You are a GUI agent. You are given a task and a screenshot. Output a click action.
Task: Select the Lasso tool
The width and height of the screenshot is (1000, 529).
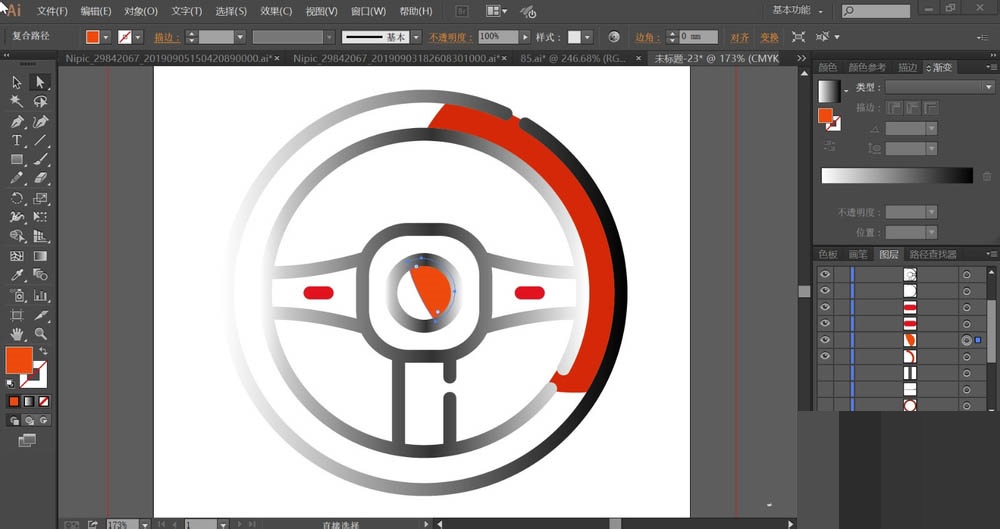coord(40,101)
